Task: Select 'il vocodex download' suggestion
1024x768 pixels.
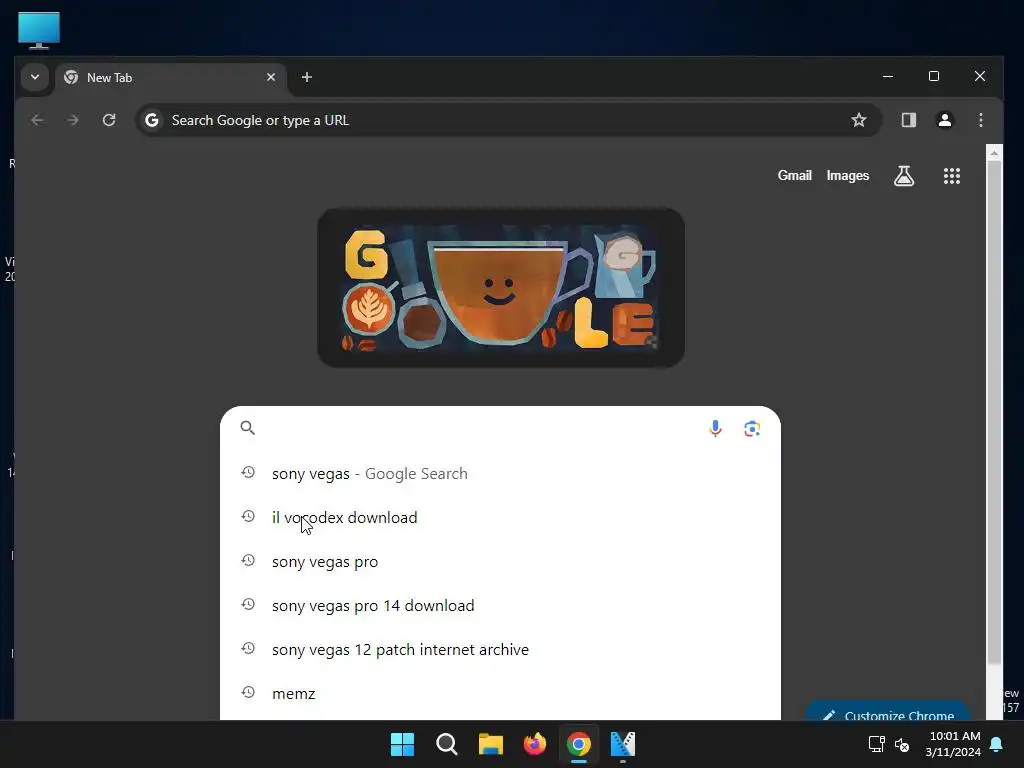Action: (500, 517)
